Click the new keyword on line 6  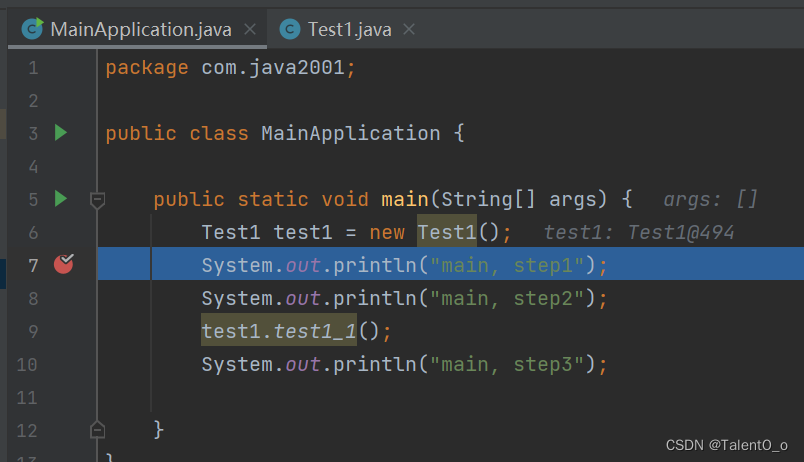tap(387, 232)
